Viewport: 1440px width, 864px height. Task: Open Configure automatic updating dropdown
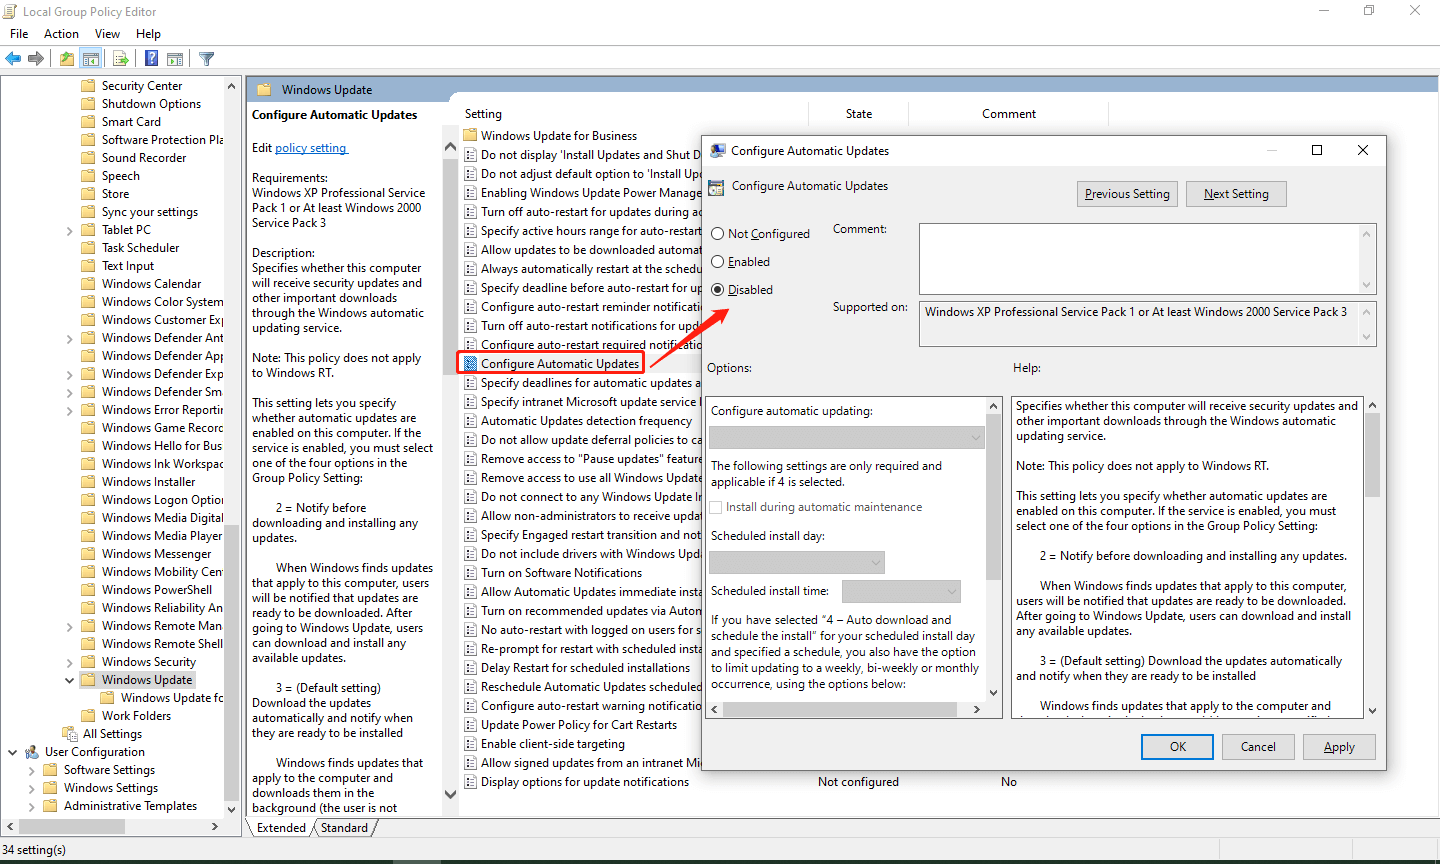coord(847,438)
